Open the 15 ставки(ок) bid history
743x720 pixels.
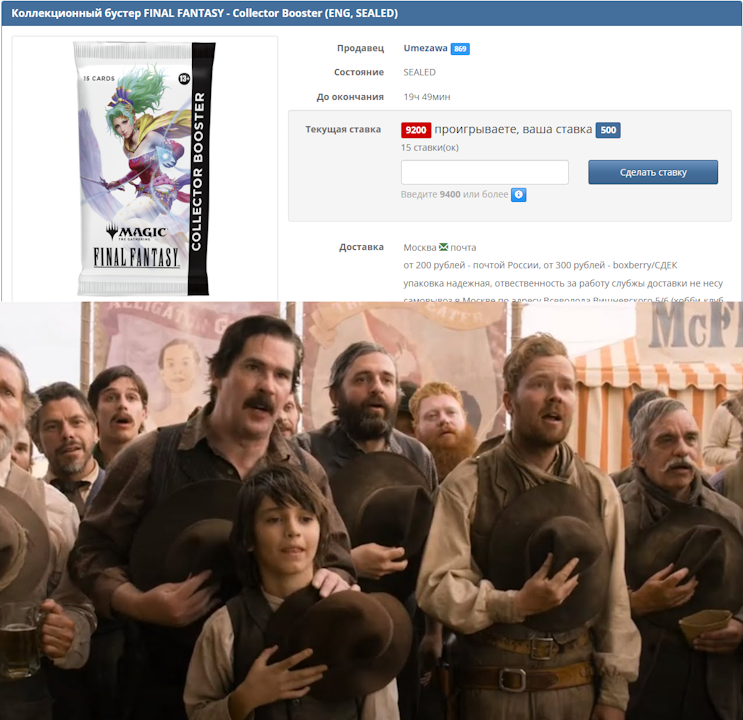(x=430, y=147)
